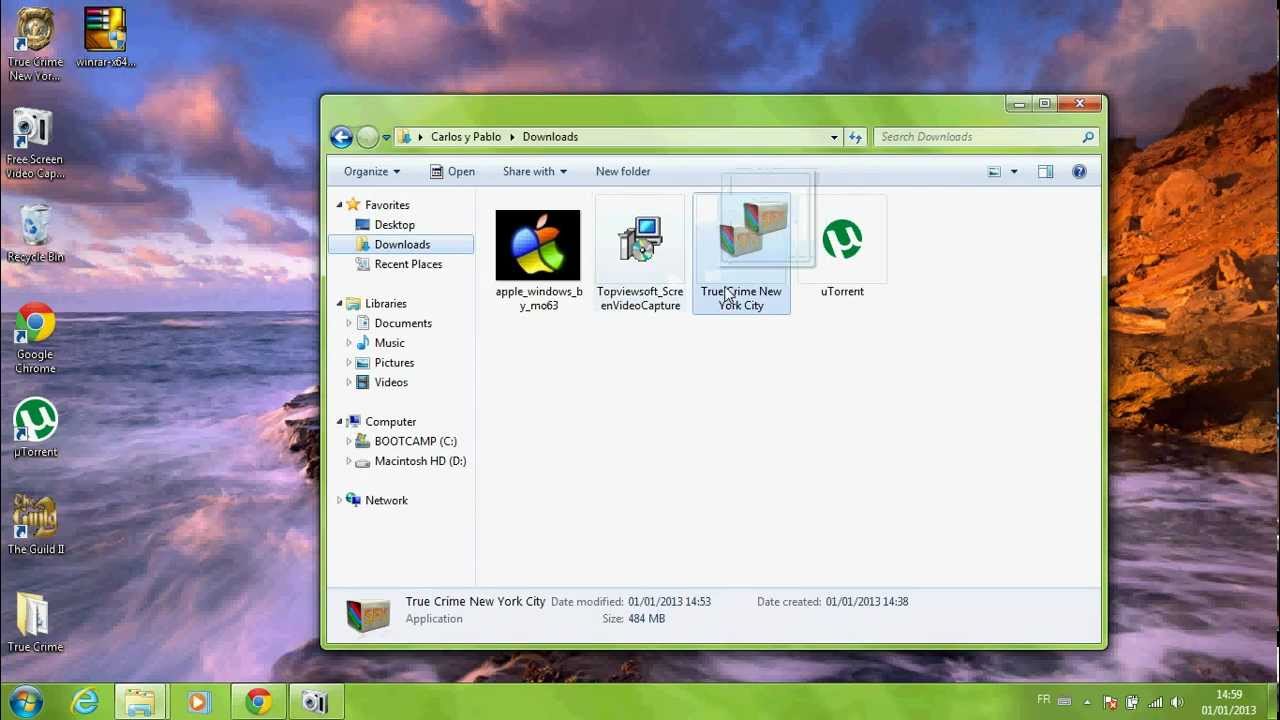Click the Open toolbar button
This screenshot has height=720, width=1280.
(452, 172)
